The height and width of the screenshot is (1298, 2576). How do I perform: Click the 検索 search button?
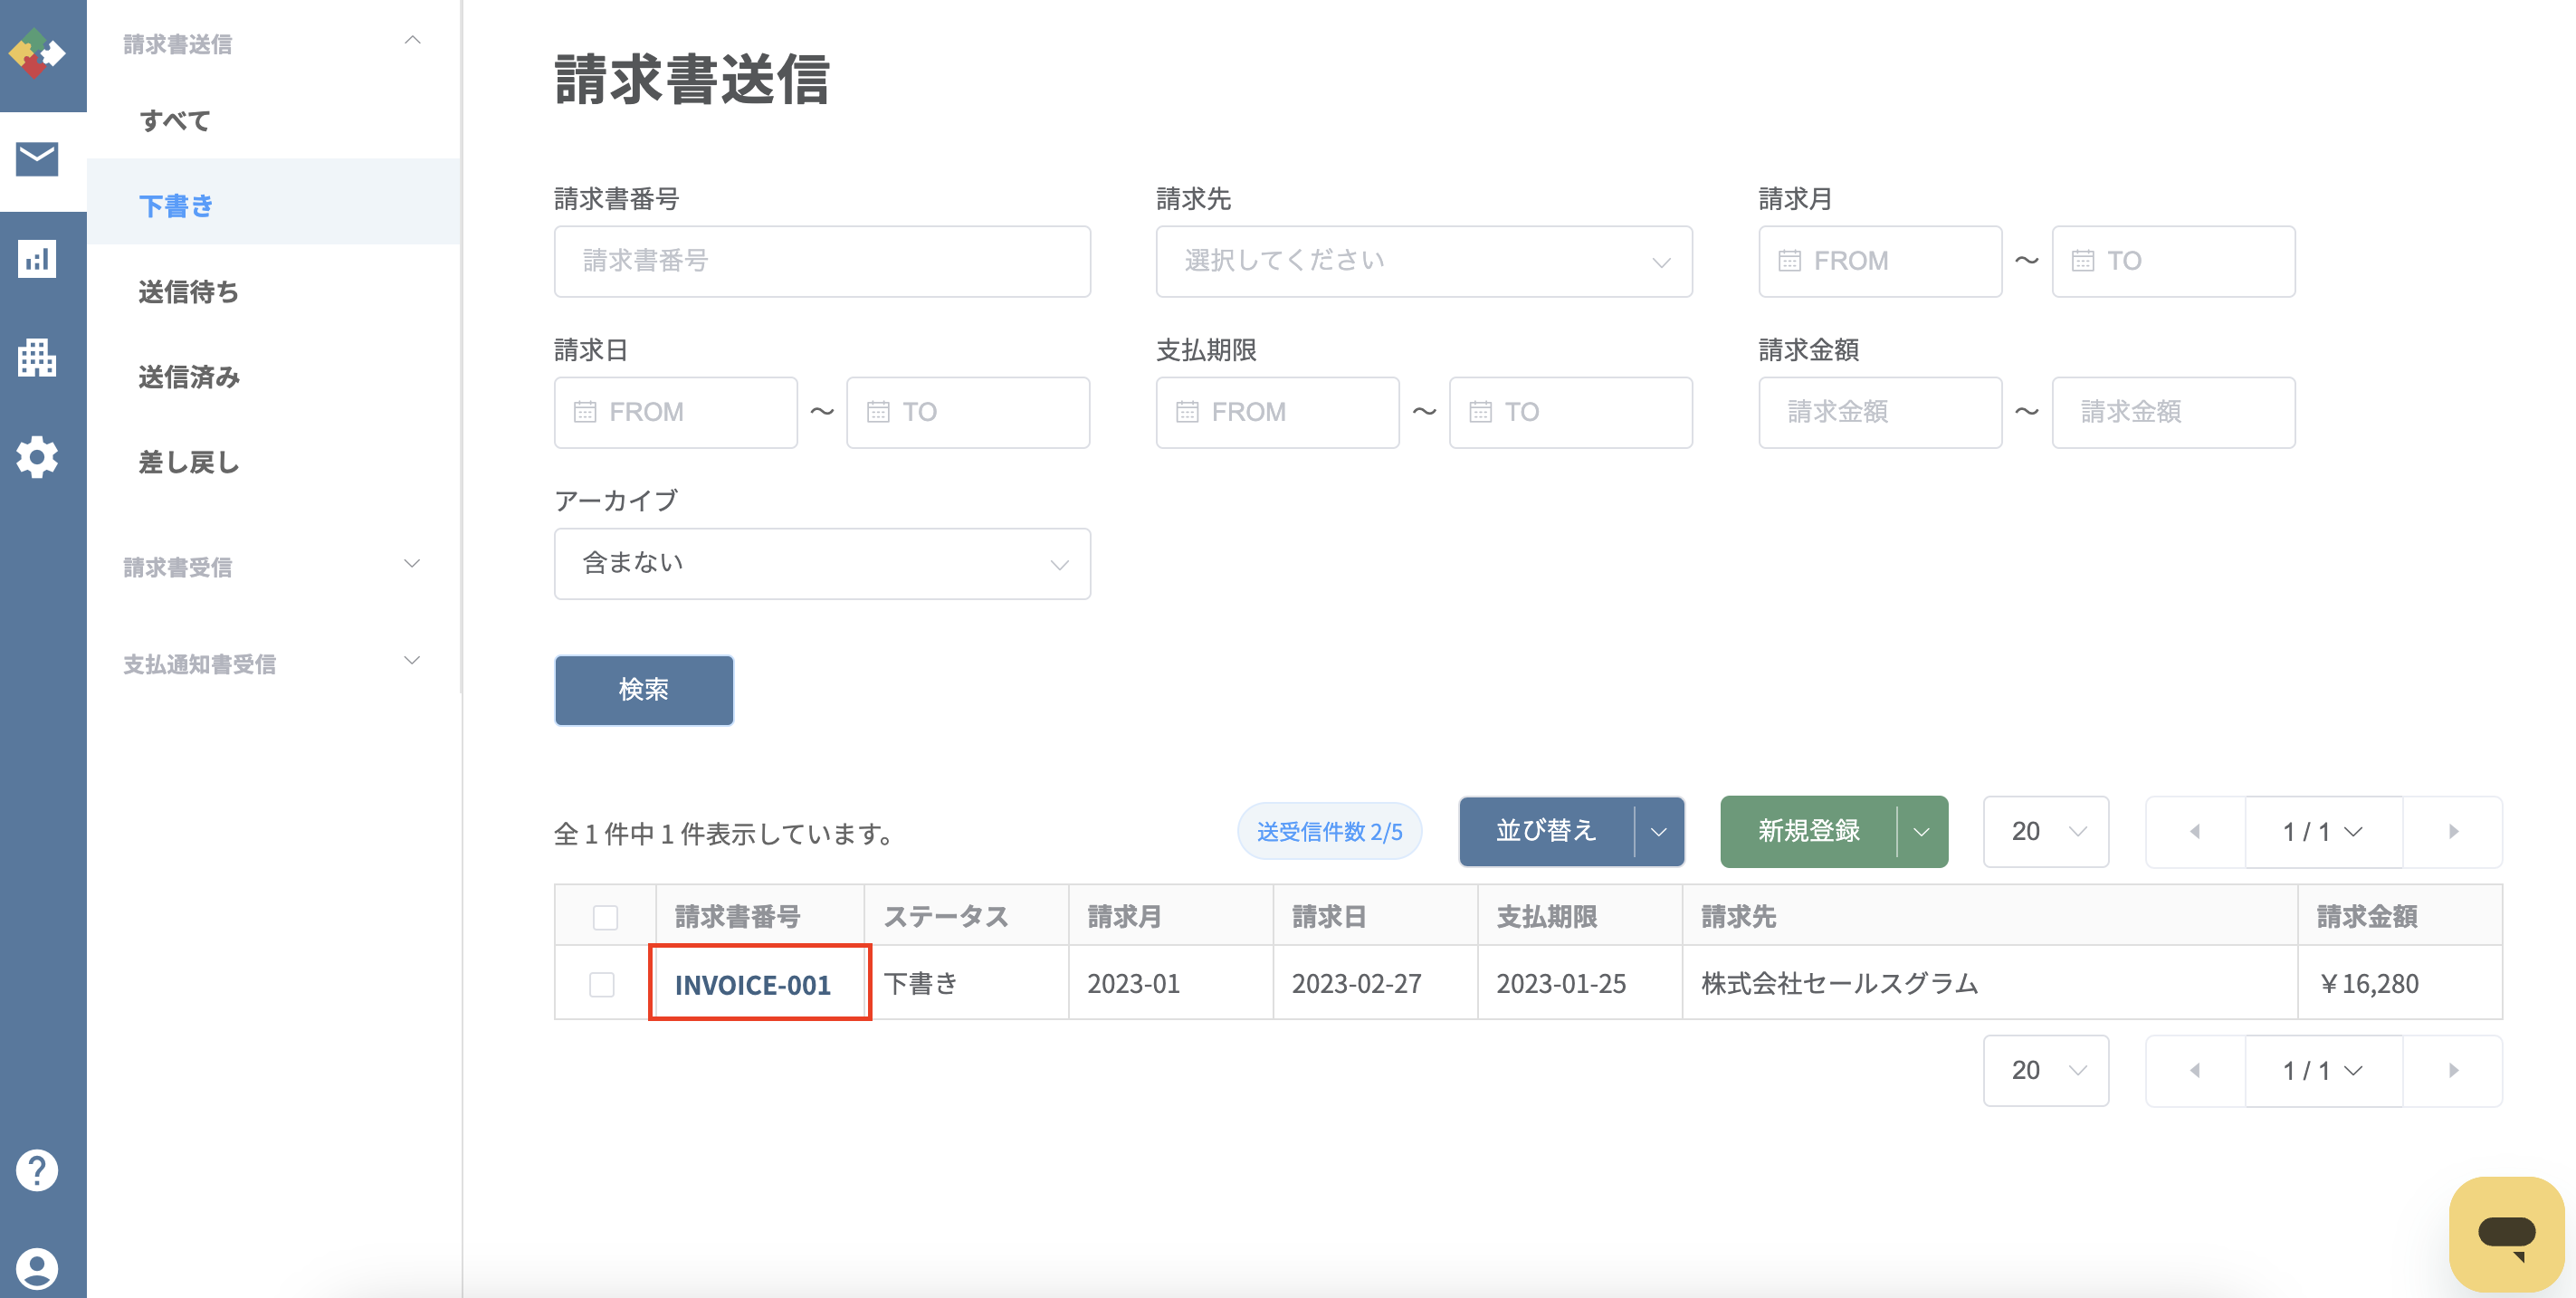pos(644,690)
